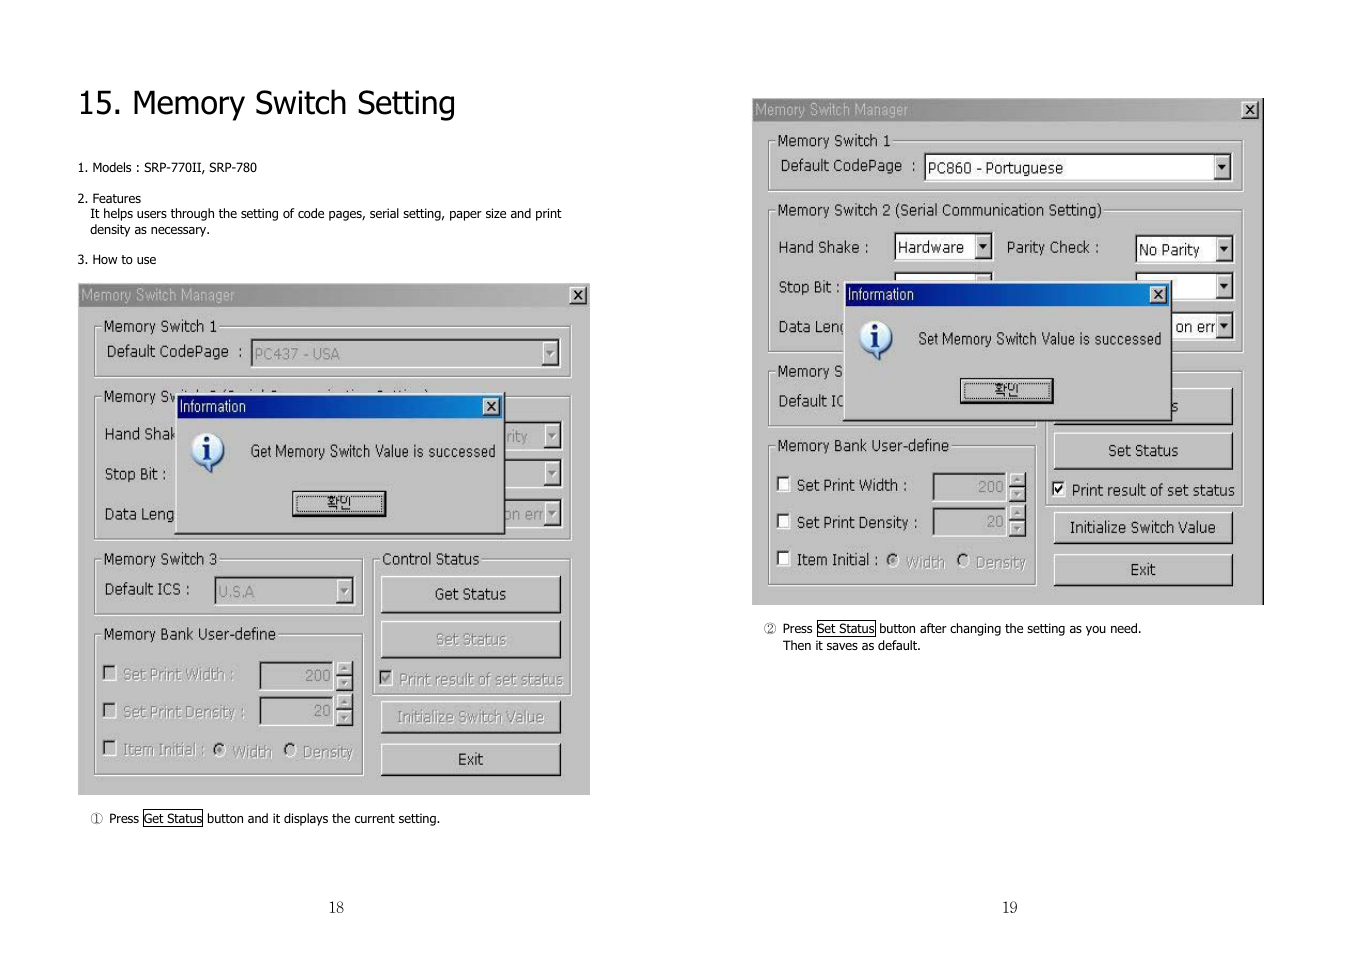Open the U.S.A Default ICS dropdown
This screenshot has width=1350, height=954.
[x=344, y=591]
